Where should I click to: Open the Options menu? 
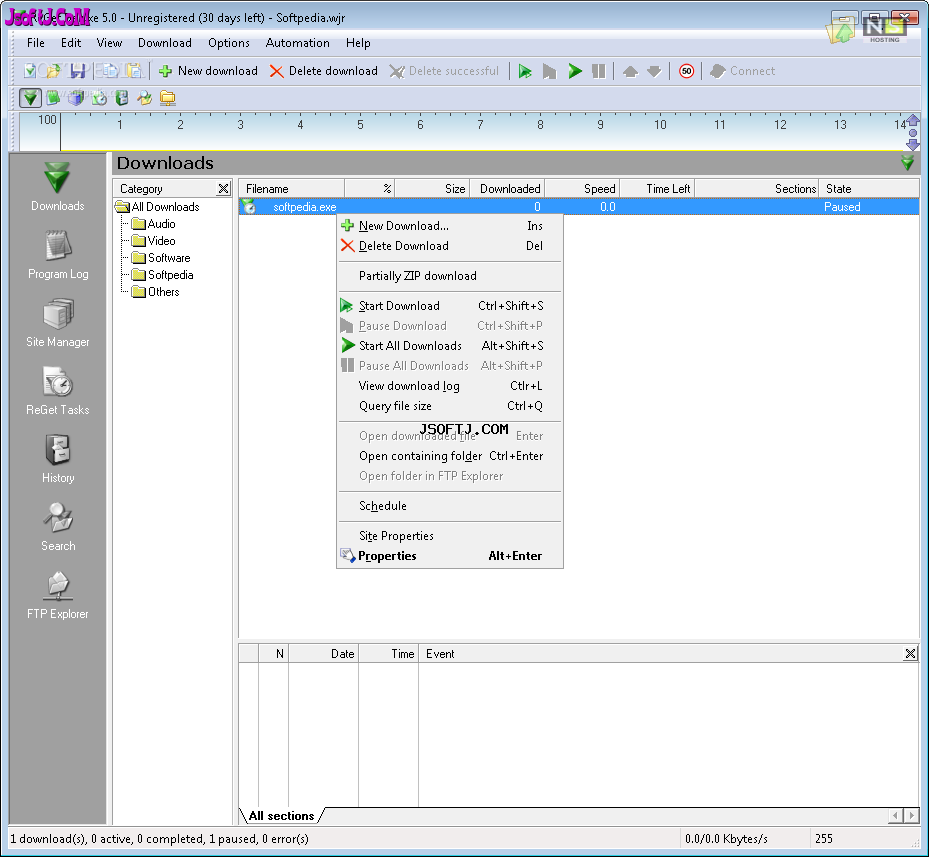(229, 43)
